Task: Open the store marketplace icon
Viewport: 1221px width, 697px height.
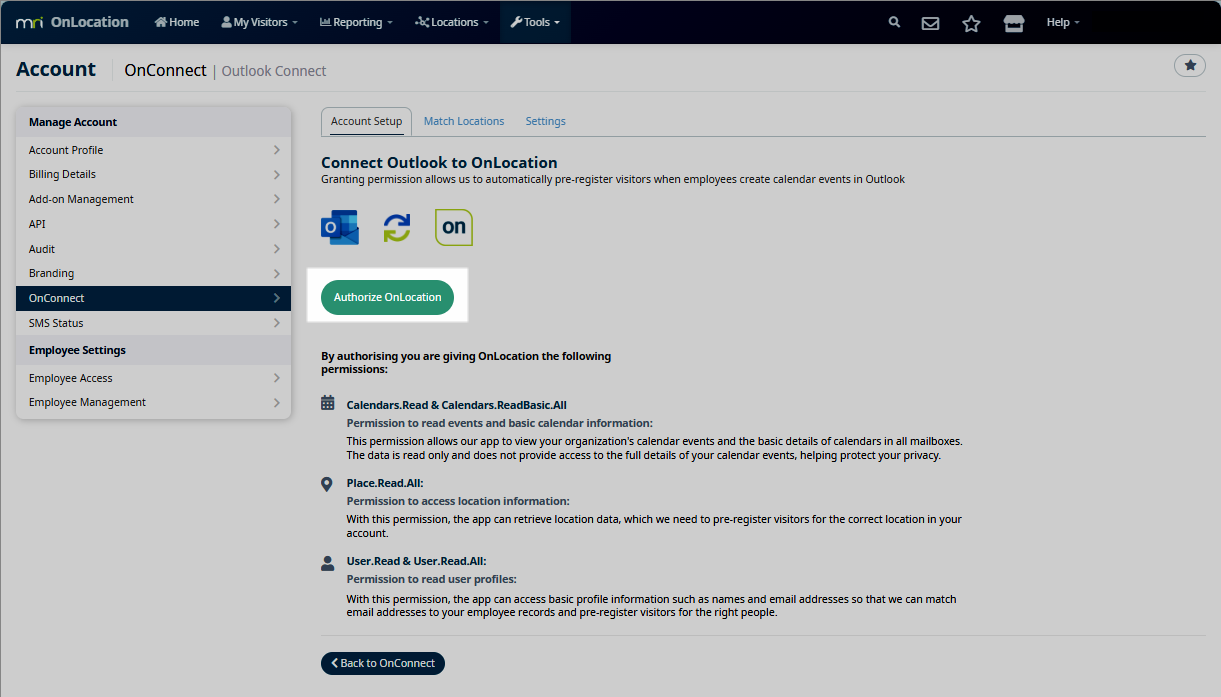Action: [1014, 23]
